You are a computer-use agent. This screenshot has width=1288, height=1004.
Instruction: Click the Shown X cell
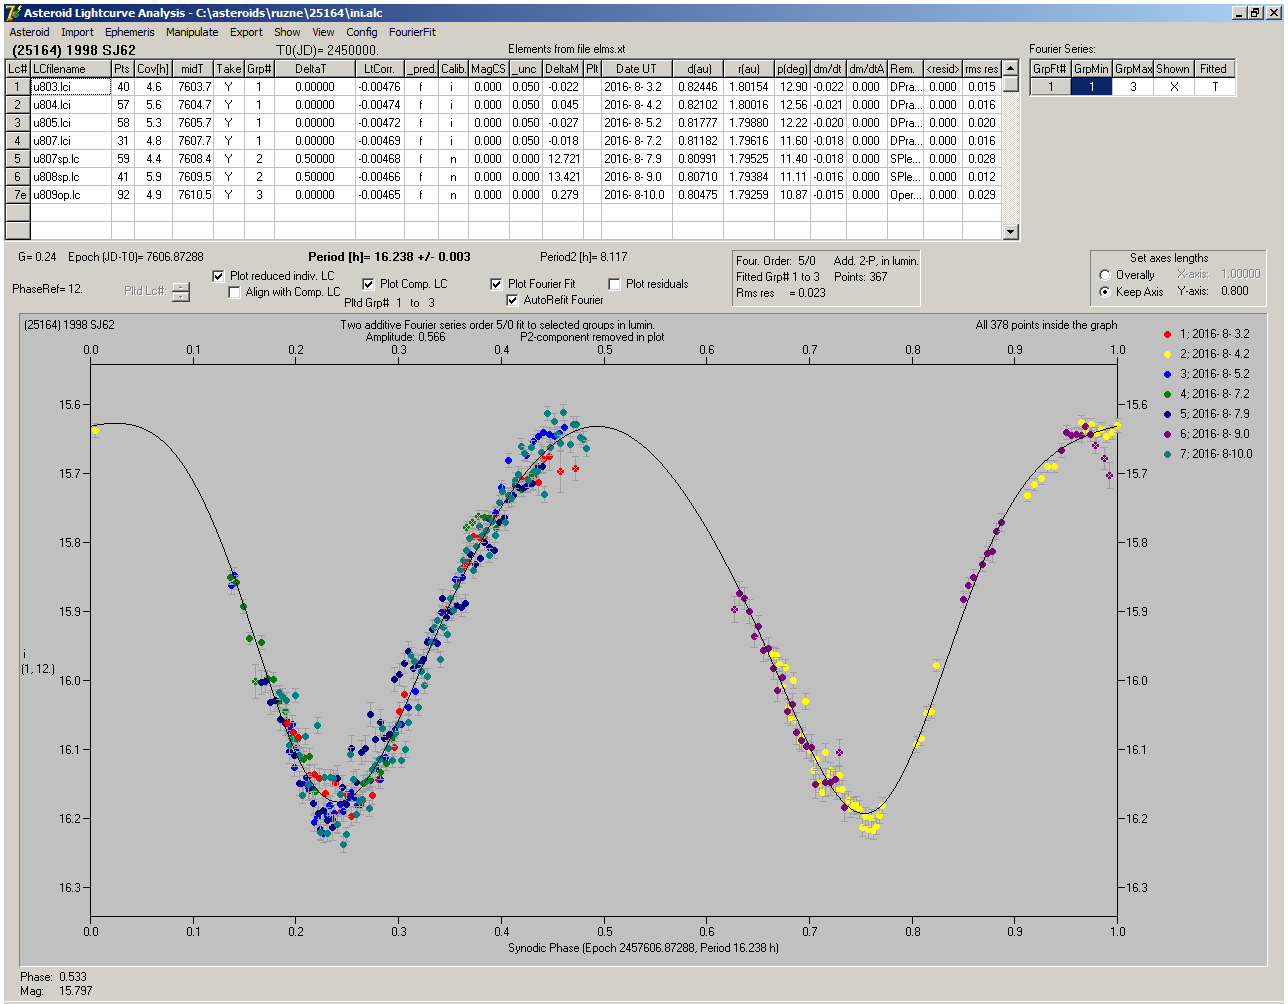coord(1173,87)
